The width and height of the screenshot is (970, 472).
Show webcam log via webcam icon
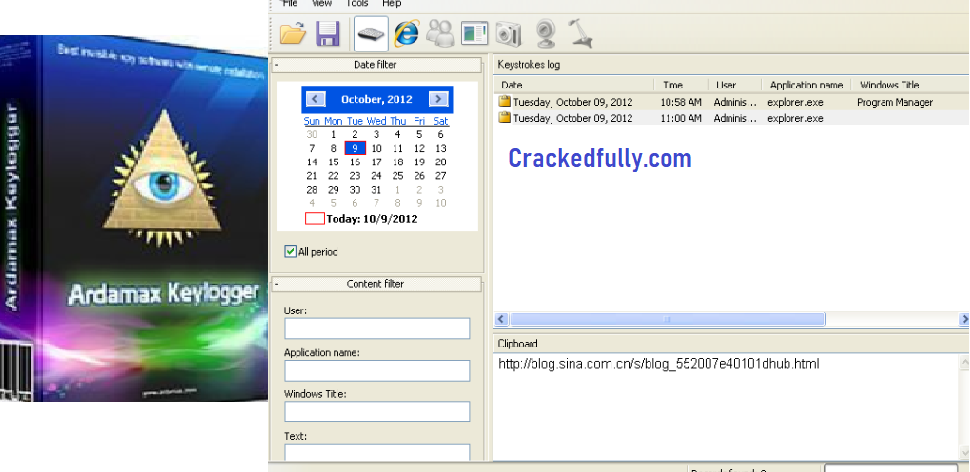click(x=546, y=33)
